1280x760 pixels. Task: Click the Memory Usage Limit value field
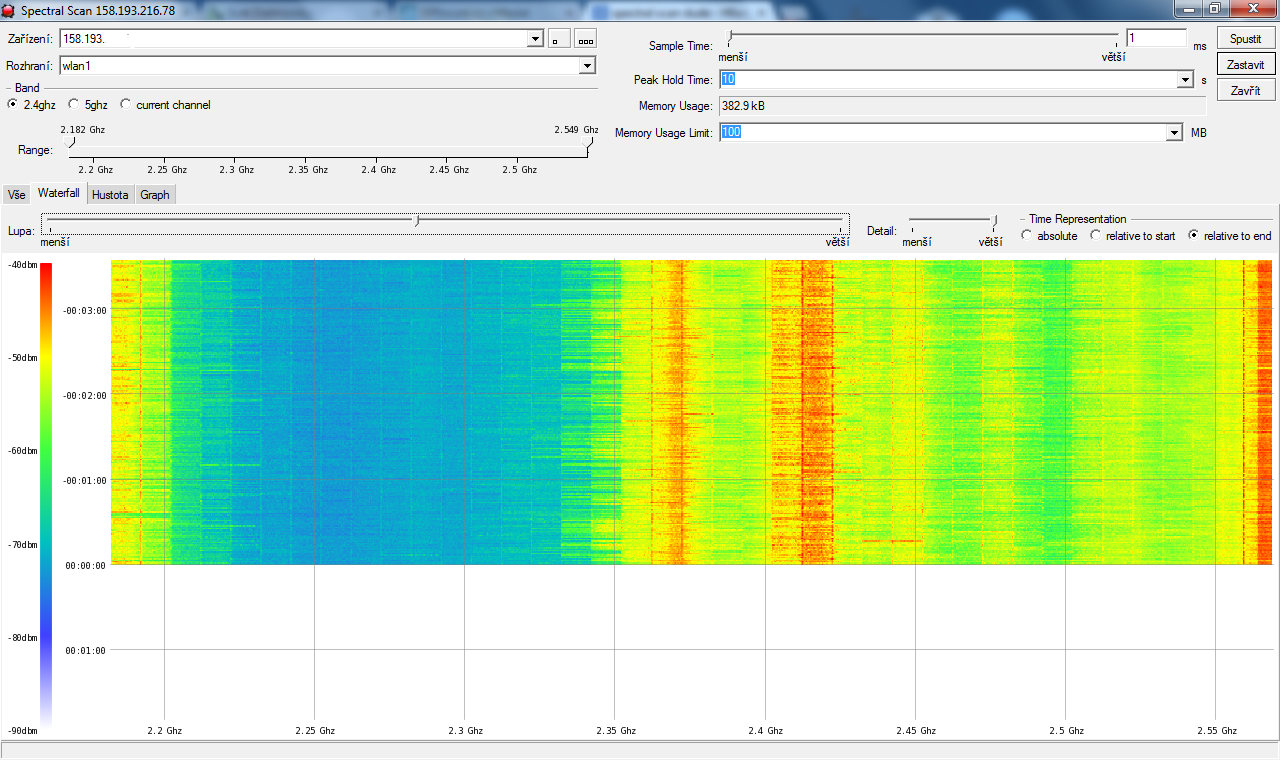pyautogui.click(x=942, y=132)
